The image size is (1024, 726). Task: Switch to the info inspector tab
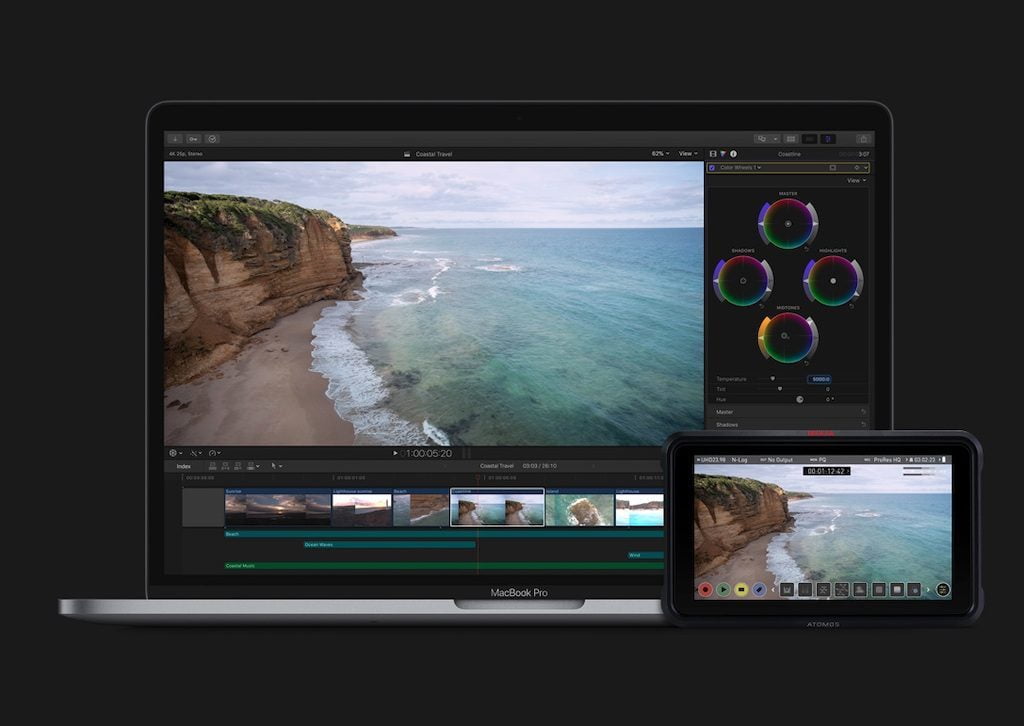click(x=733, y=154)
